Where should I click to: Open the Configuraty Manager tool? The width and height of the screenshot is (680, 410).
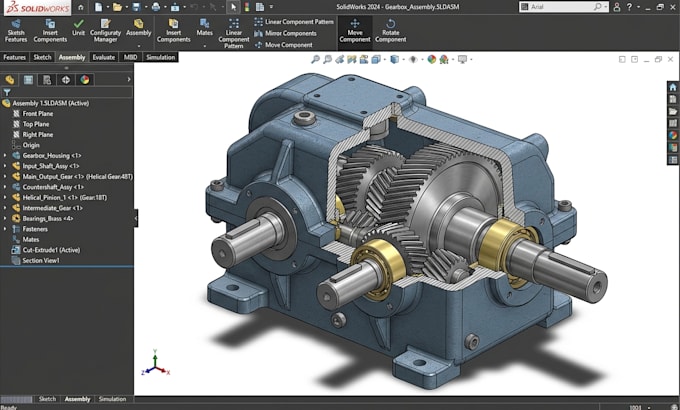(x=105, y=30)
